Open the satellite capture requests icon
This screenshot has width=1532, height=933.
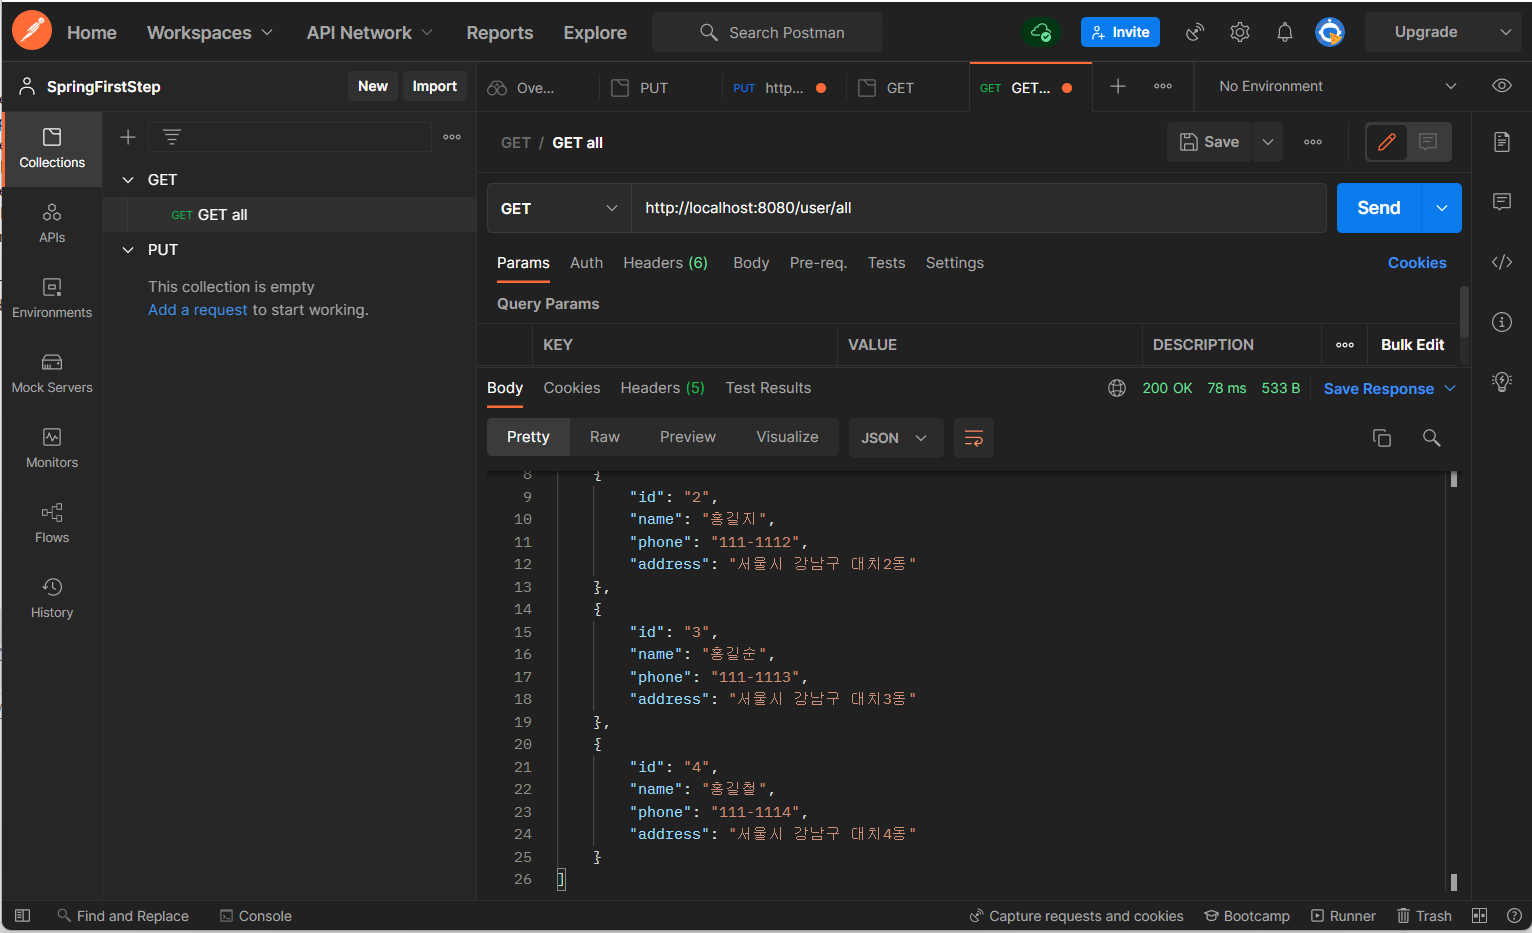(x=1195, y=32)
